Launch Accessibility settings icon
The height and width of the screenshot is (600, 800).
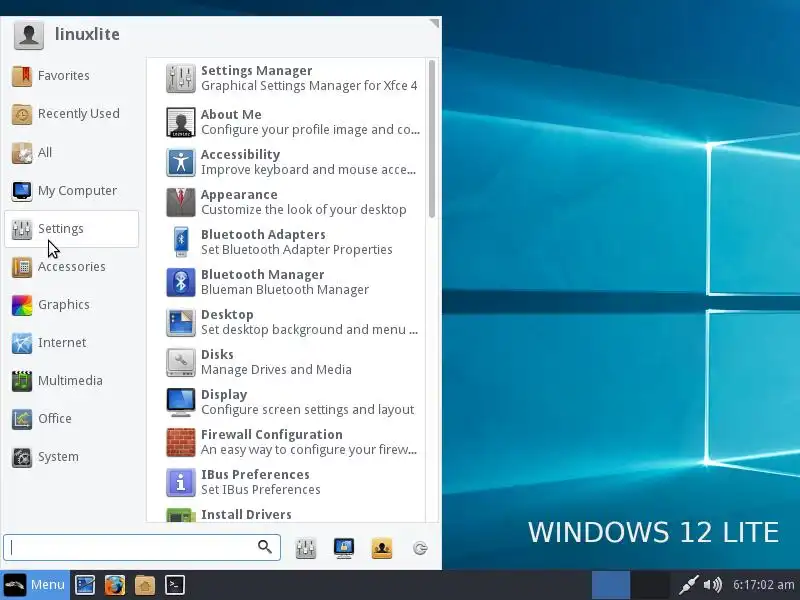pos(181,162)
